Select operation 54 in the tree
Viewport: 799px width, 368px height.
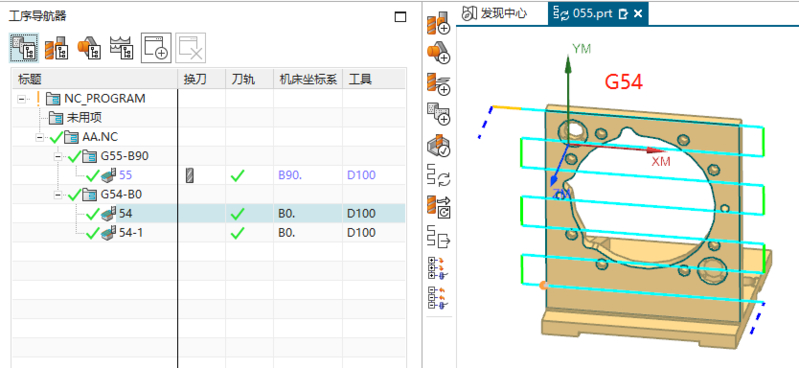tap(125, 214)
